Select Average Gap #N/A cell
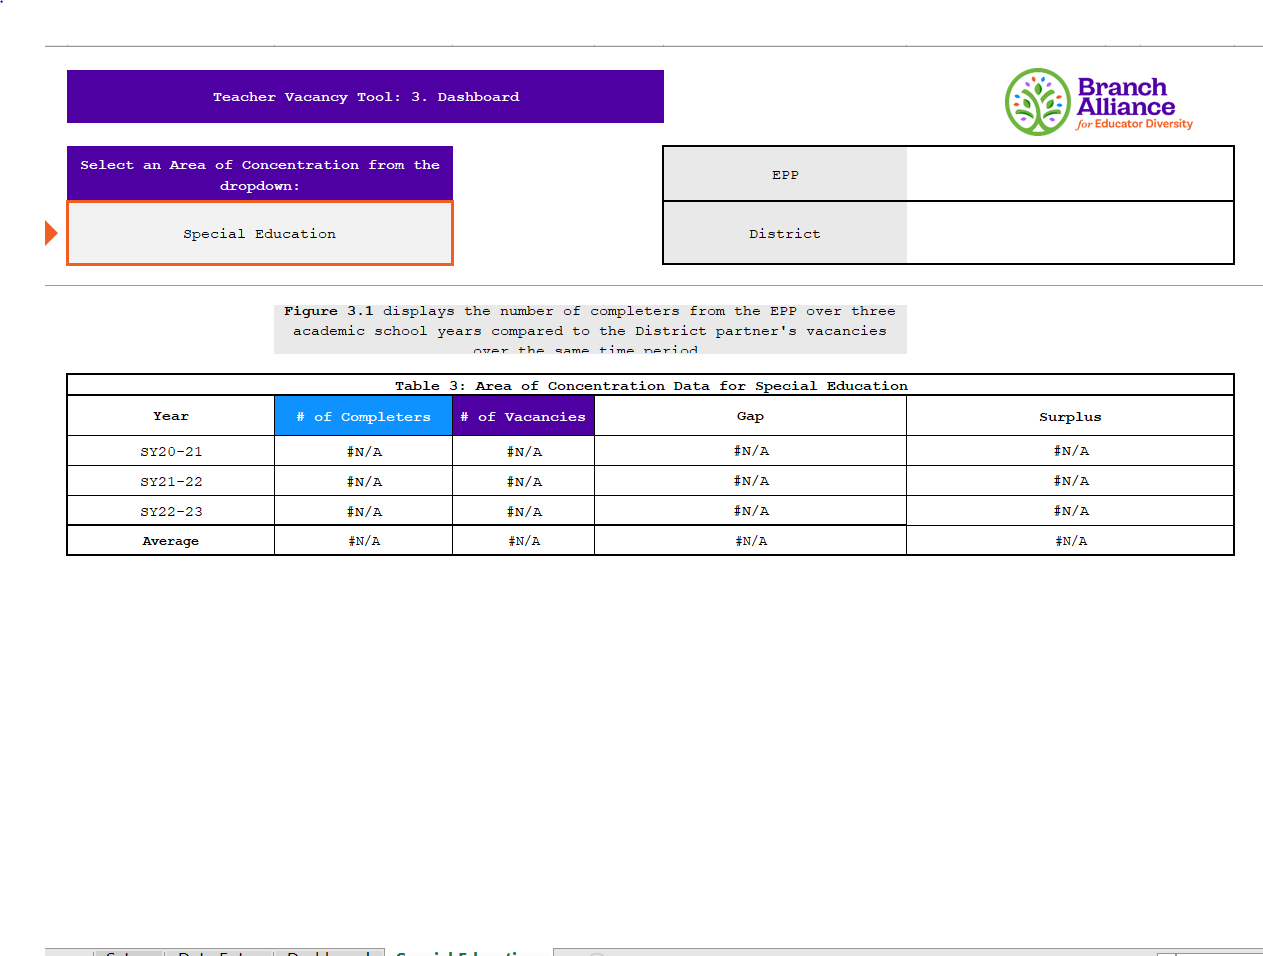1263x956 pixels. [750, 541]
